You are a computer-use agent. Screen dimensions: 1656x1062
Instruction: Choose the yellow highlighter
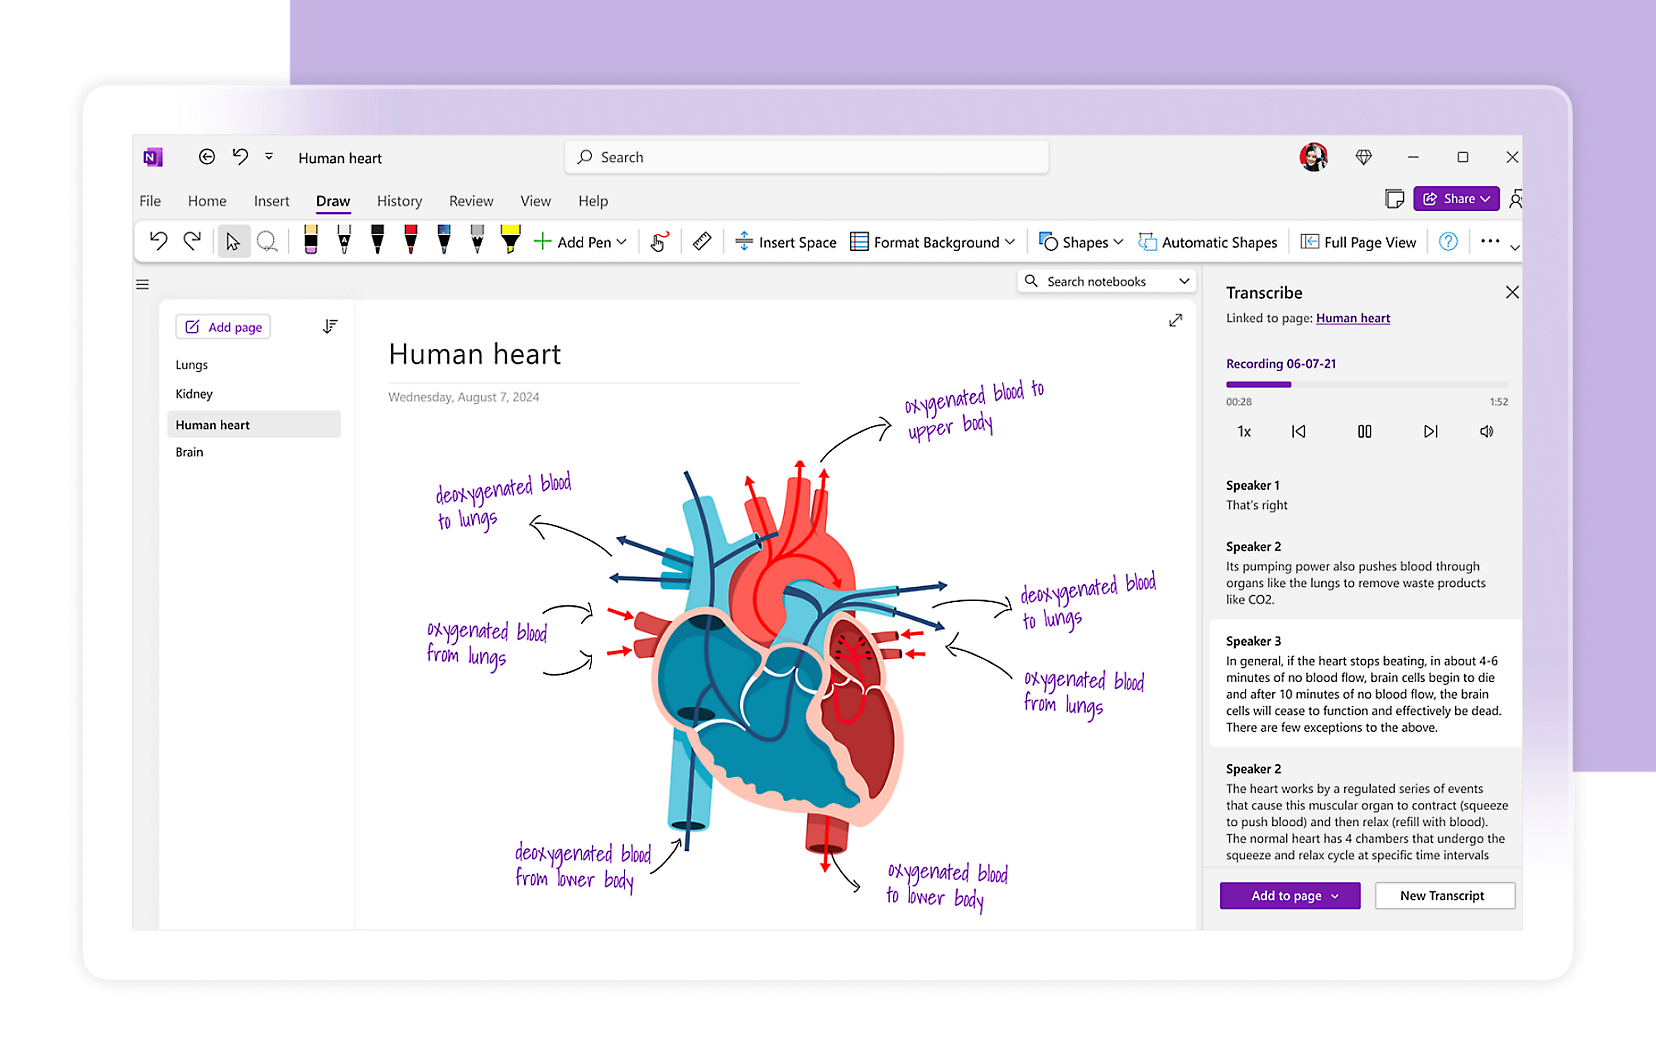511,240
